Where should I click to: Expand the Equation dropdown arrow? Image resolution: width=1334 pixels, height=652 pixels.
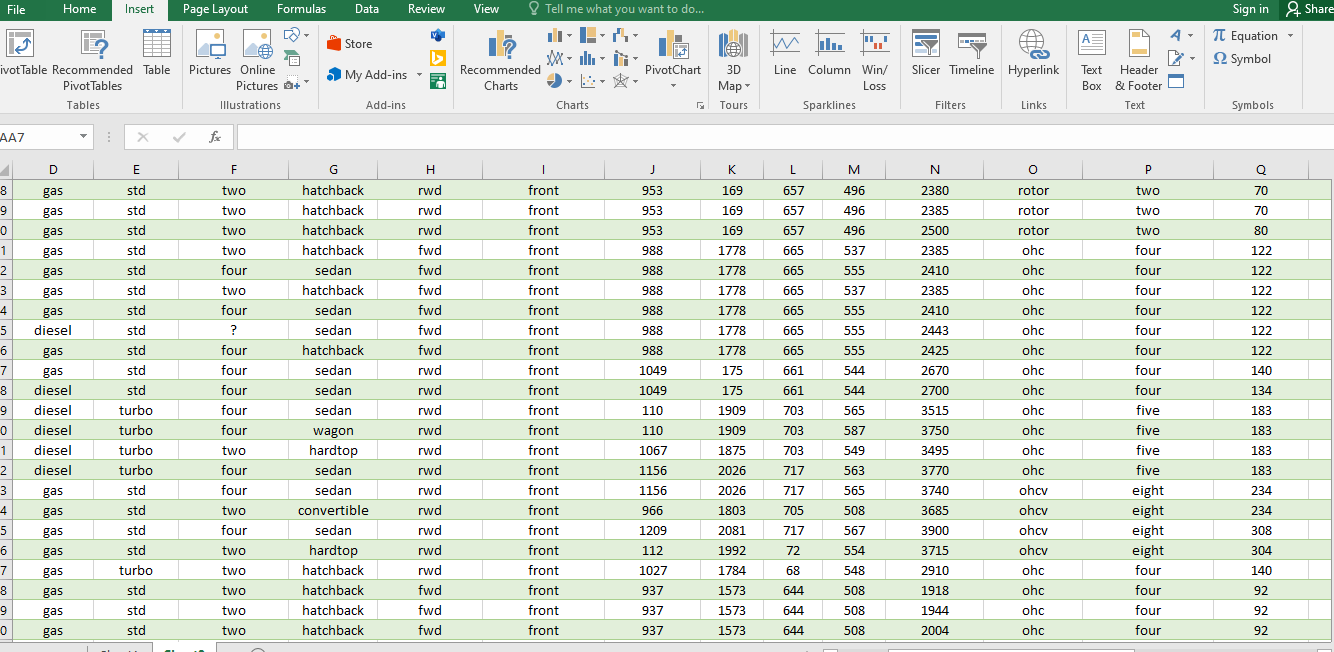[1290, 36]
